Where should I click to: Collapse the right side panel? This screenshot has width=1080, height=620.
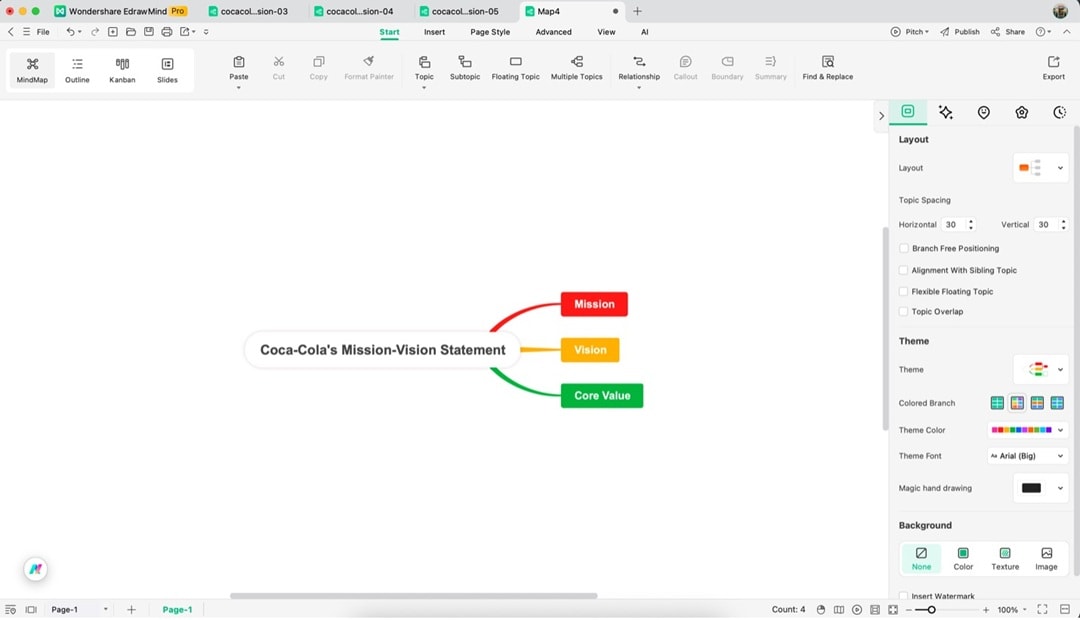point(881,116)
